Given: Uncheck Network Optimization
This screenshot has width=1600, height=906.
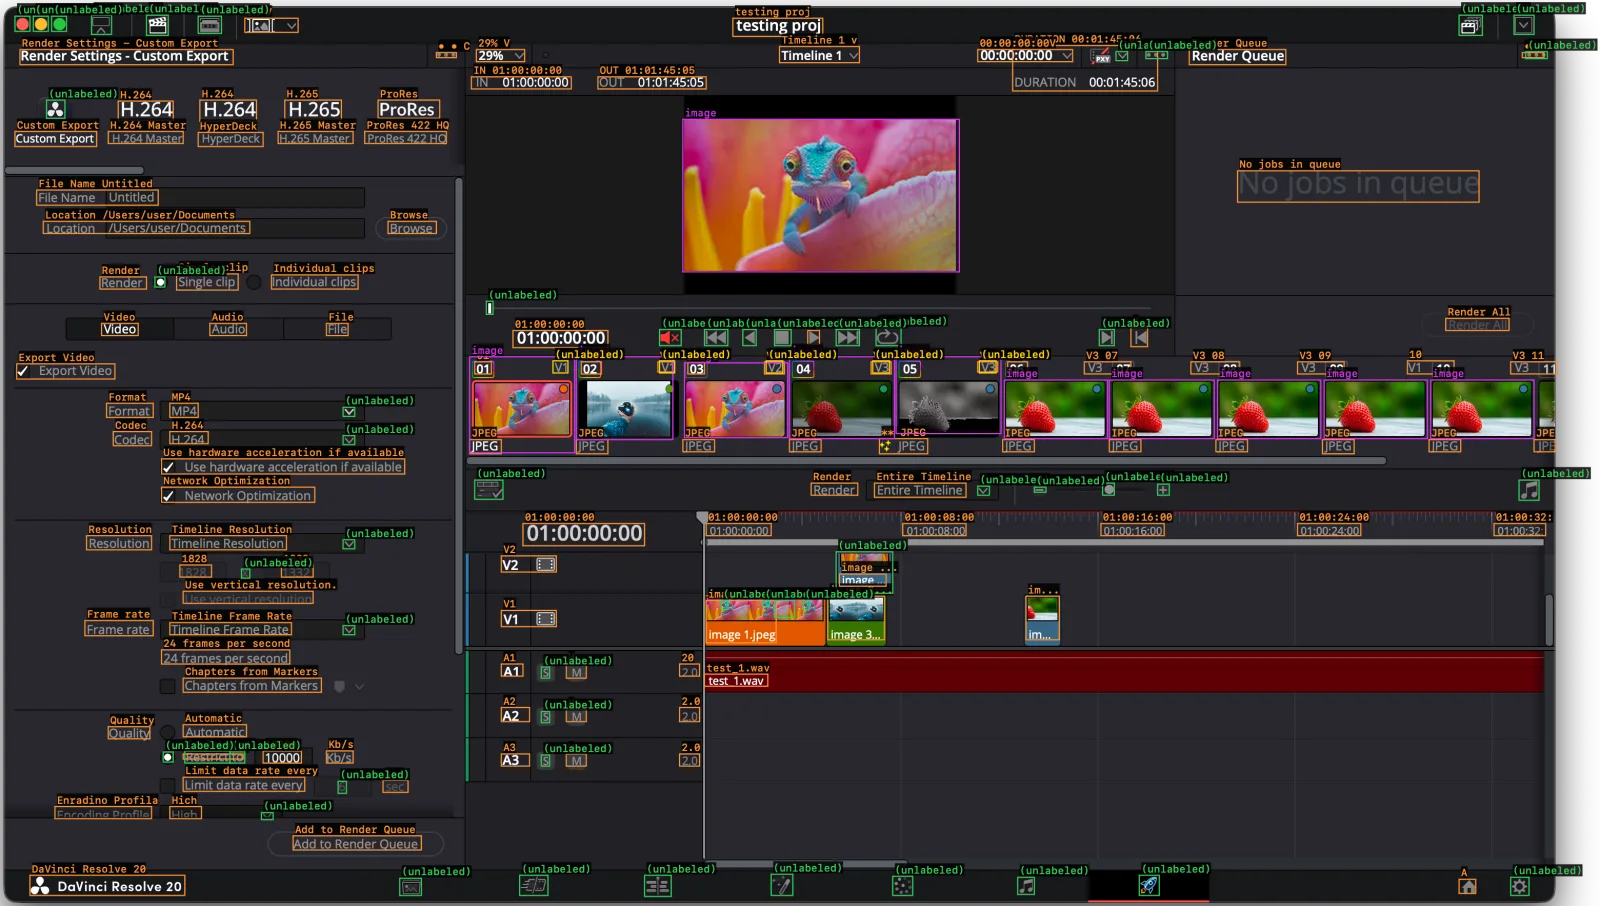Looking at the screenshot, I should coord(169,496).
